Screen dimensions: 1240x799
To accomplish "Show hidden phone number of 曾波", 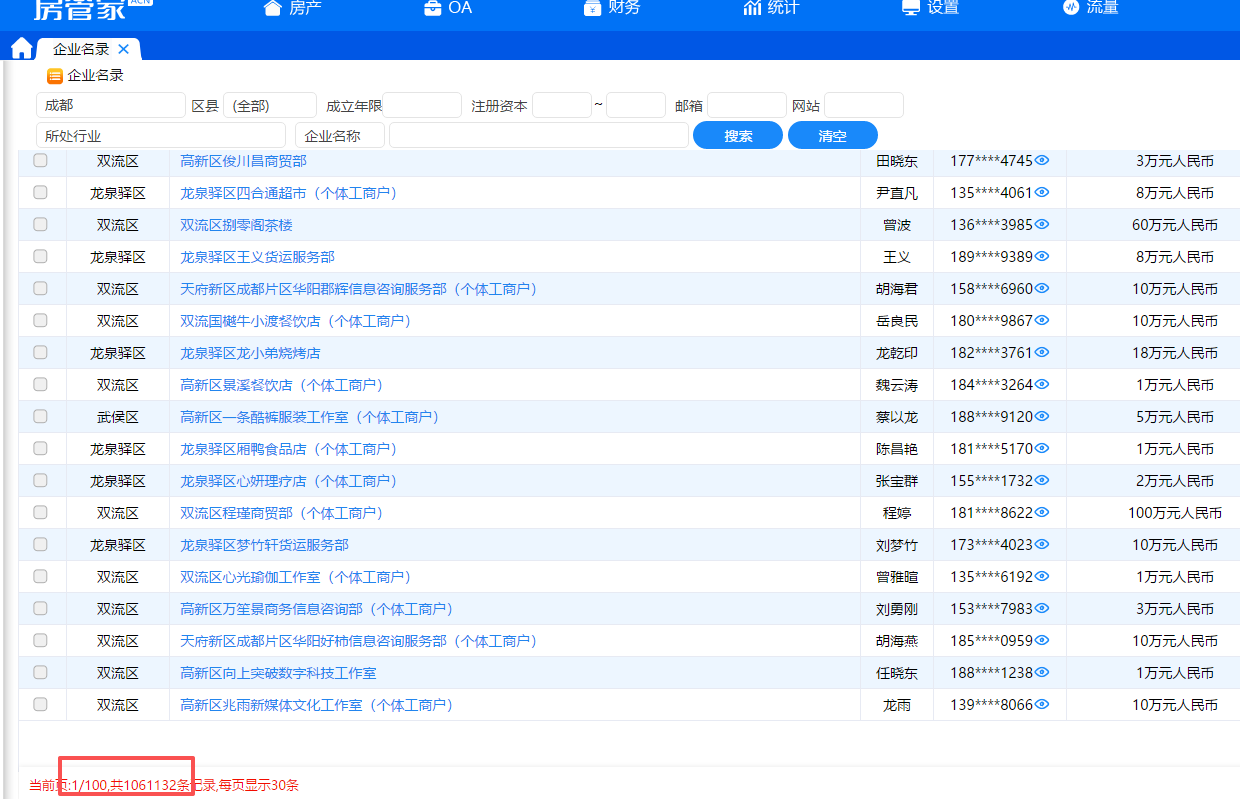I will tap(1042, 225).
